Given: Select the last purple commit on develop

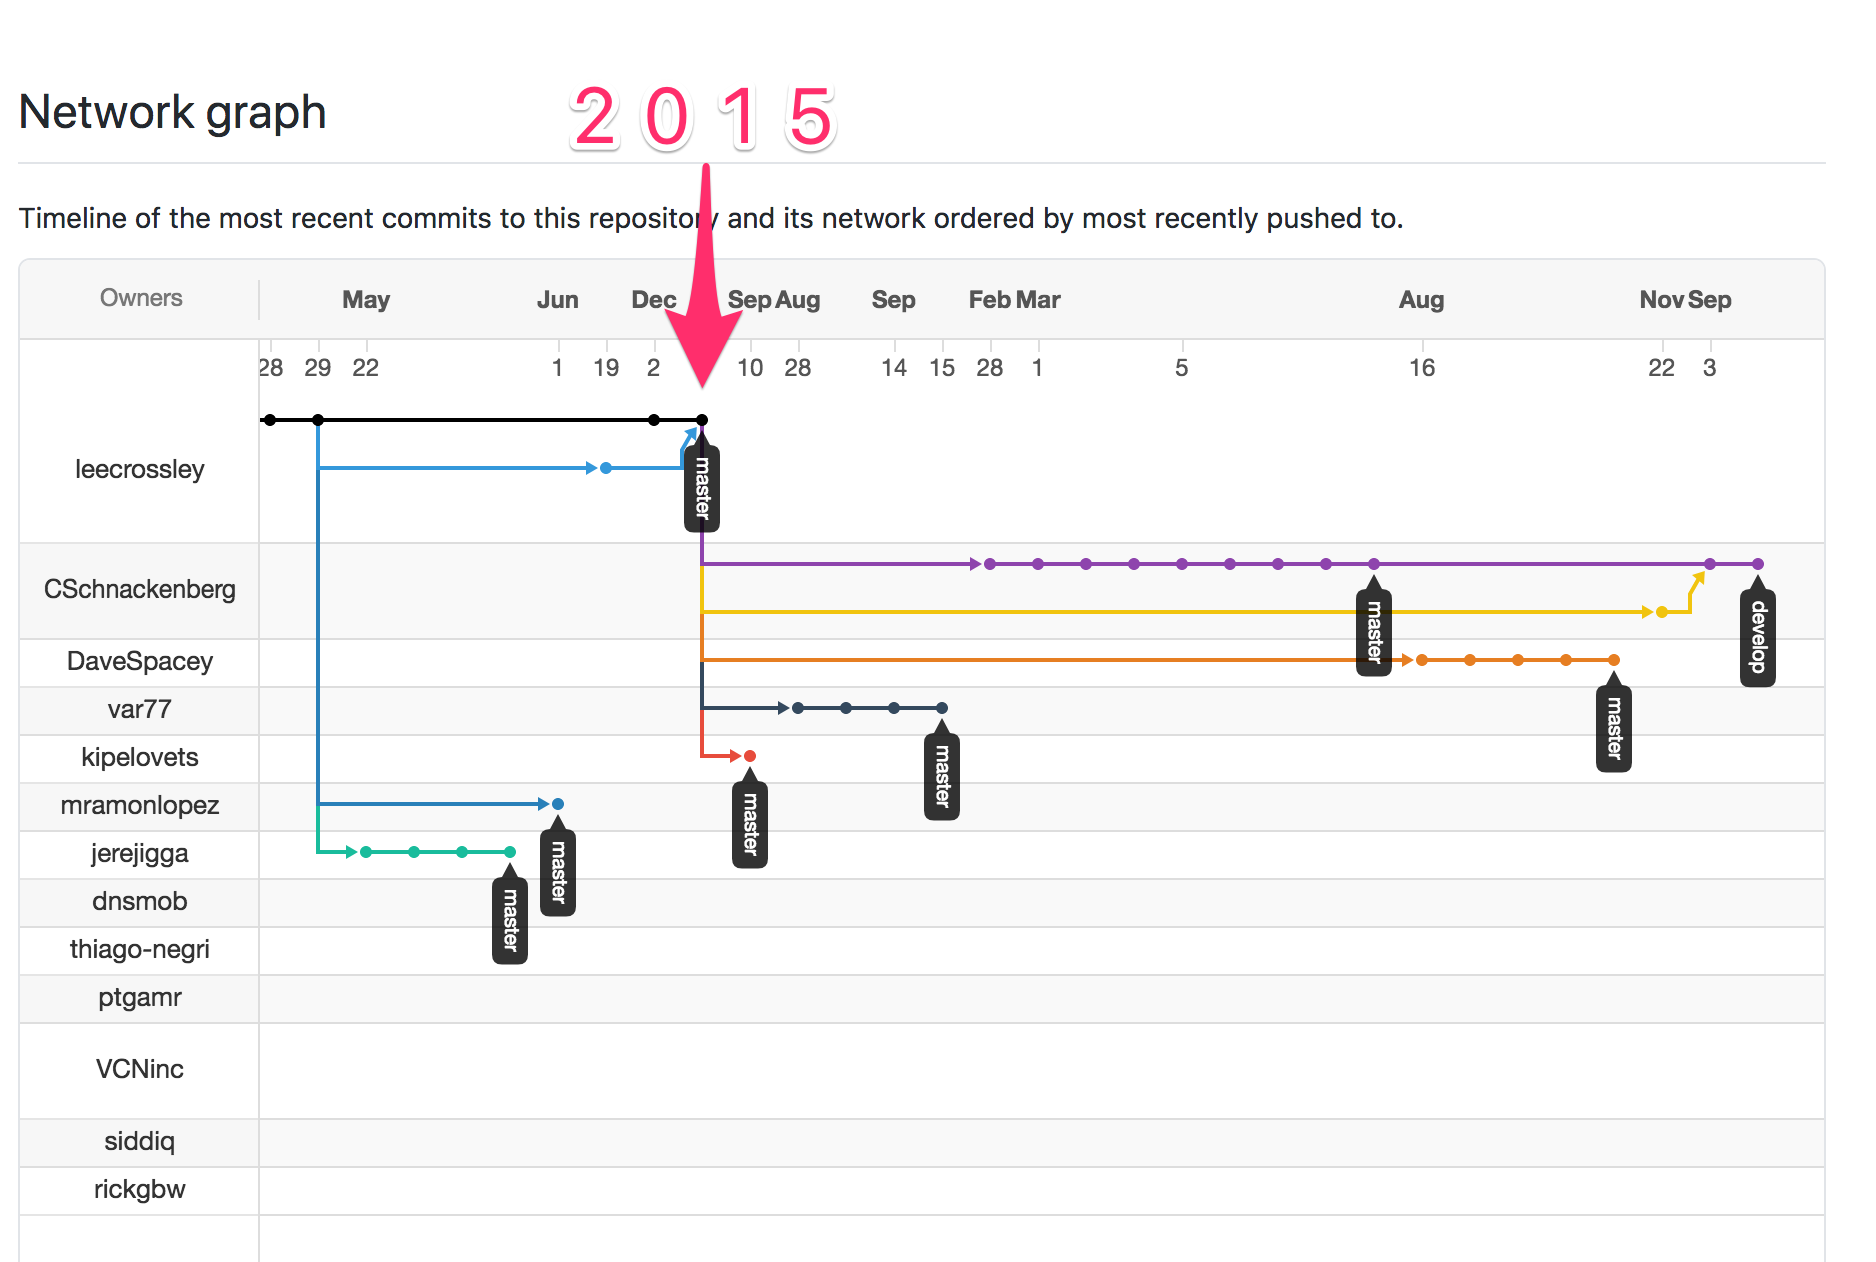Looking at the screenshot, I should point(1758,564).
